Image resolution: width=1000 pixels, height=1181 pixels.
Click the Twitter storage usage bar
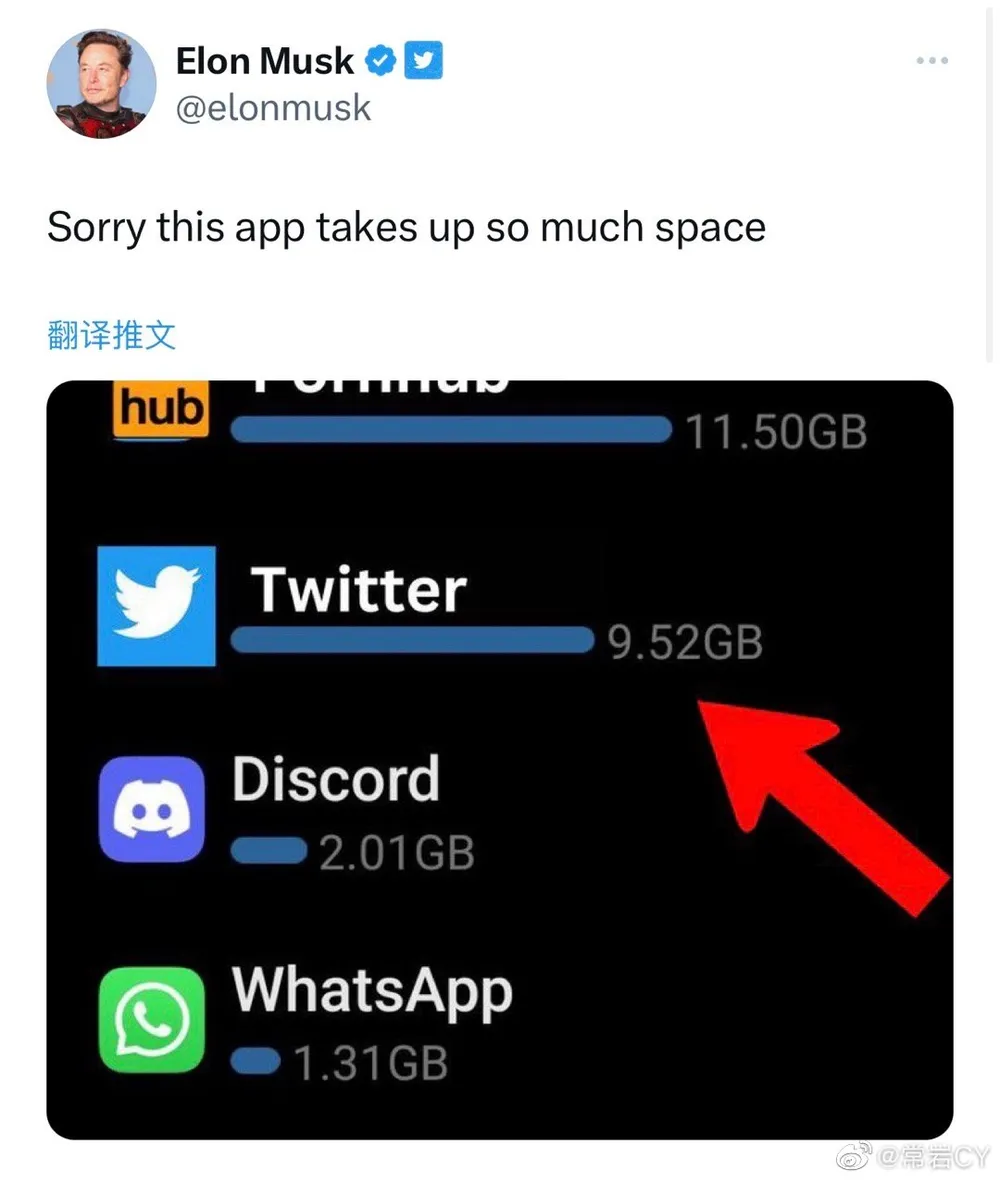coord(413,640)
